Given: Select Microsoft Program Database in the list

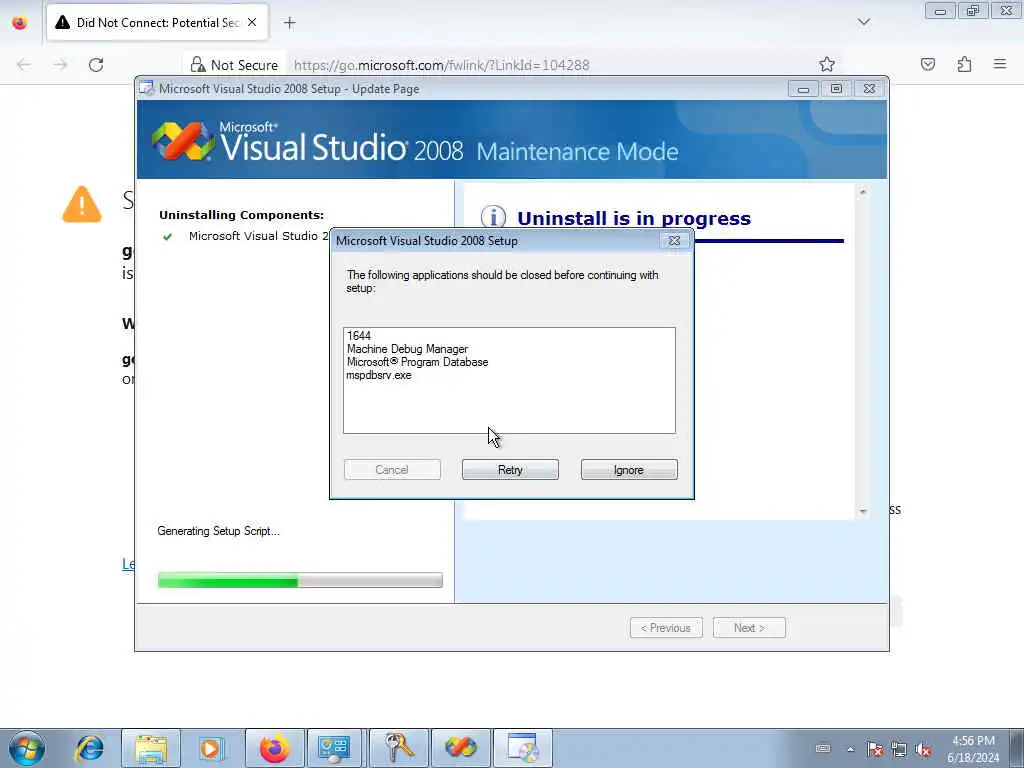Looking at the screenshot, I should point(417,362).
